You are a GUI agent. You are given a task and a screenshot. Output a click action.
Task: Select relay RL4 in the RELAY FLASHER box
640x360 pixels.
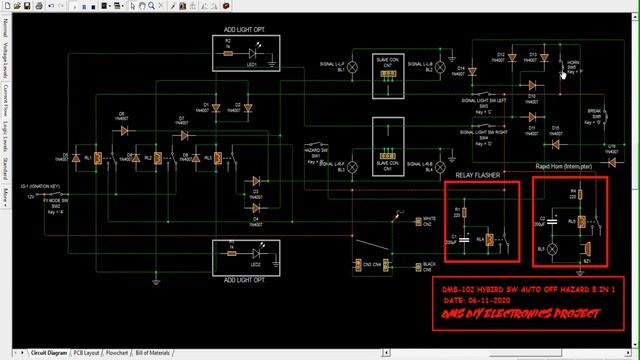click(x=489, y=240)
